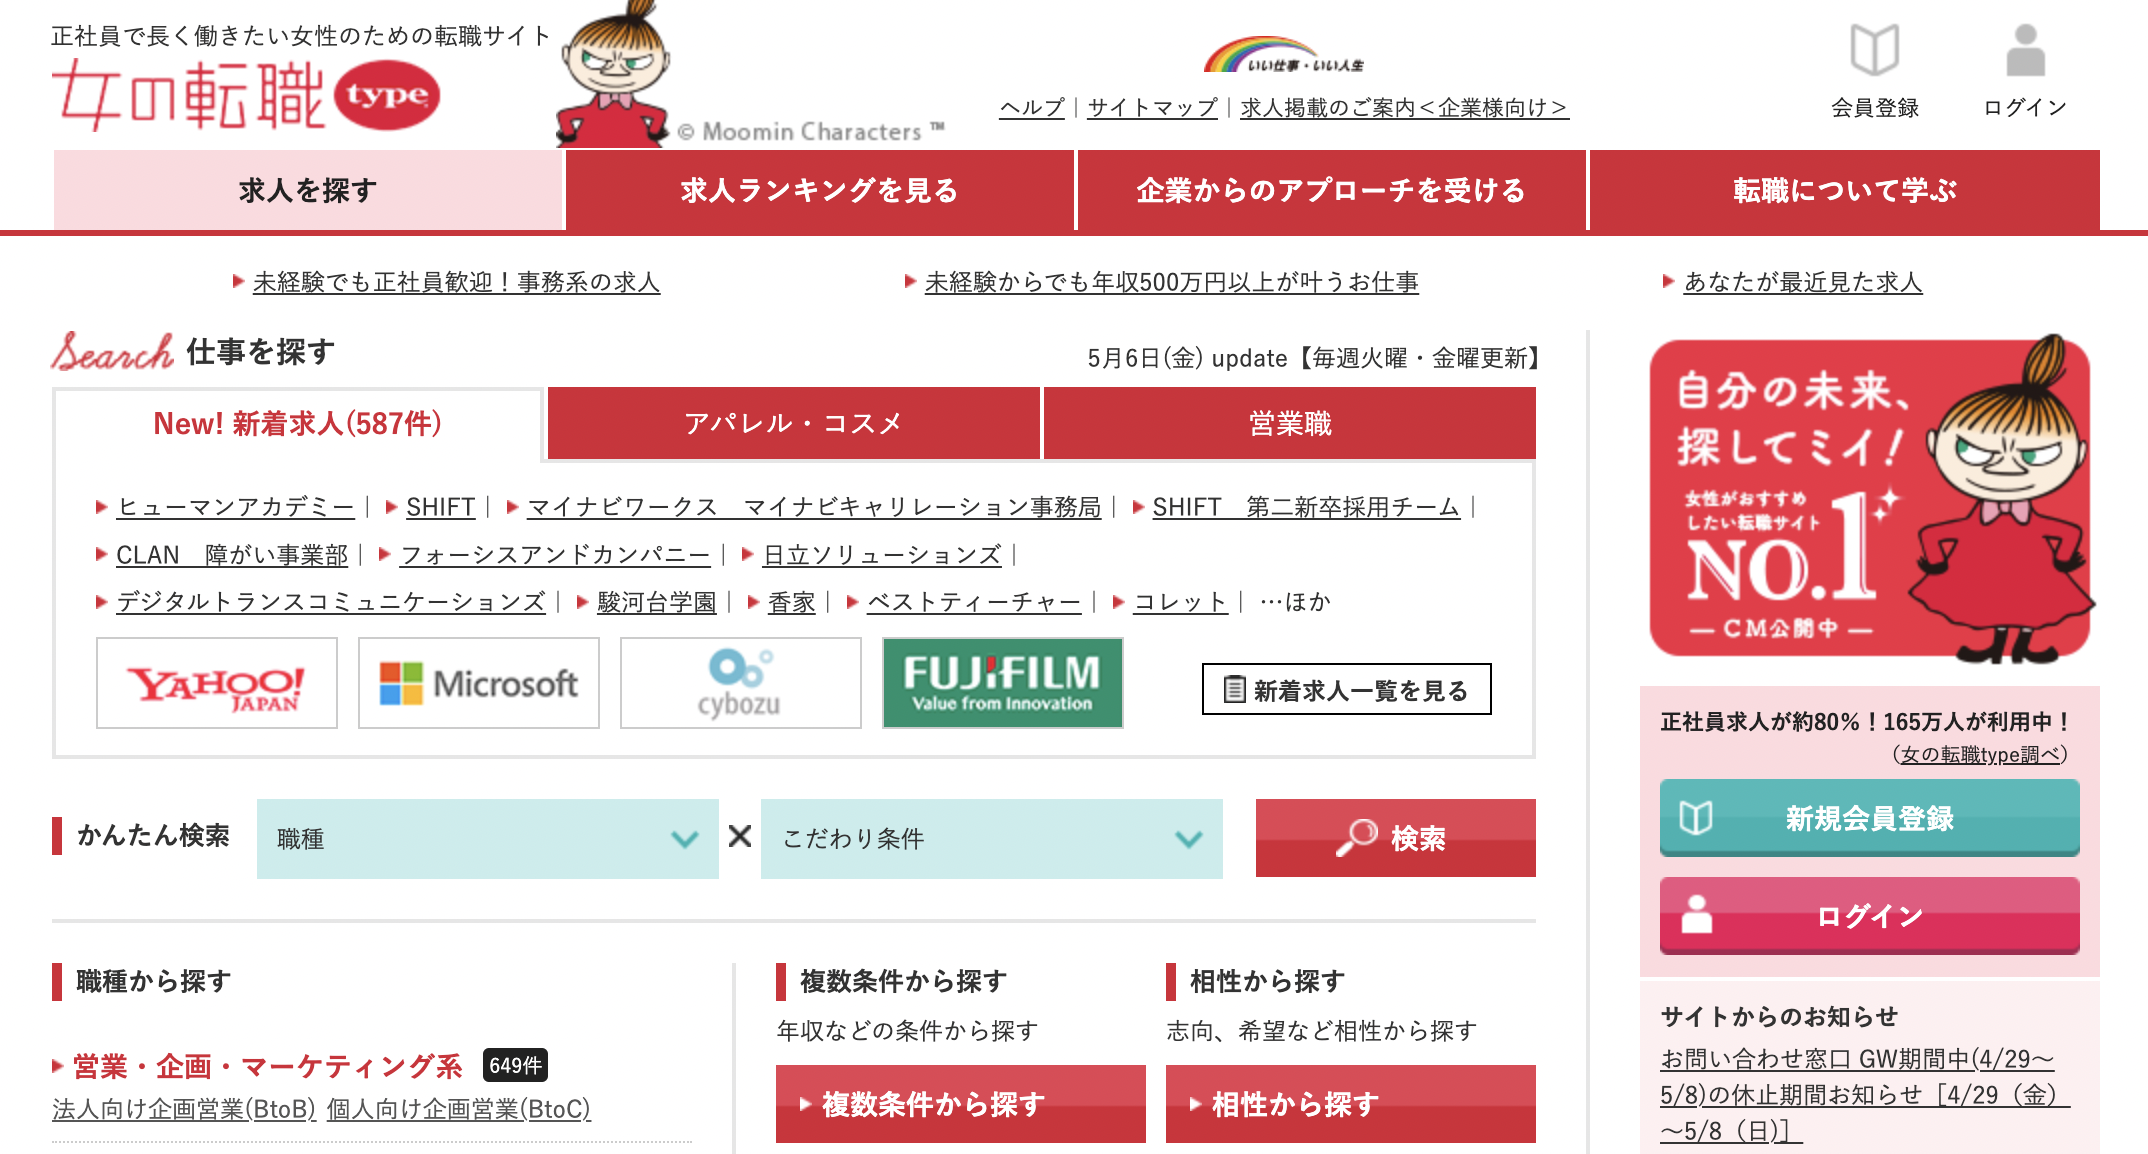Click the 会員登録 book icon in header

click(1874, 50)
